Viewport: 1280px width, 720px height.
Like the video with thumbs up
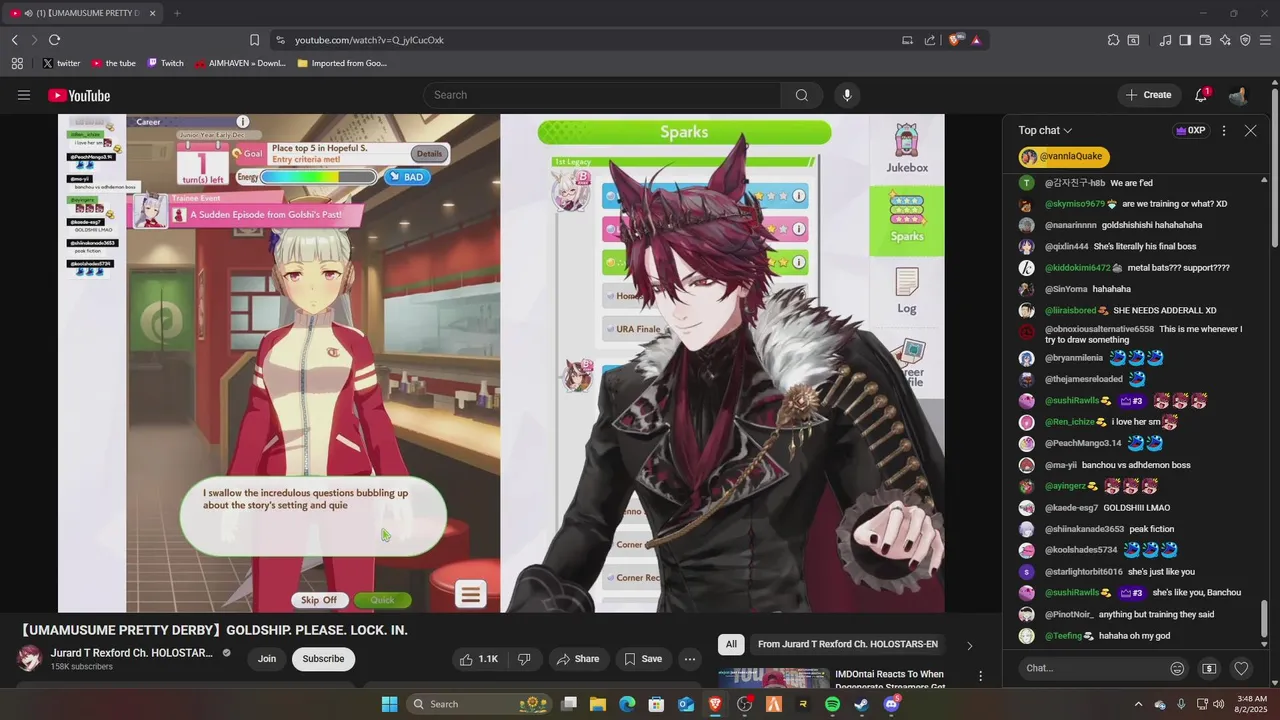478,659
